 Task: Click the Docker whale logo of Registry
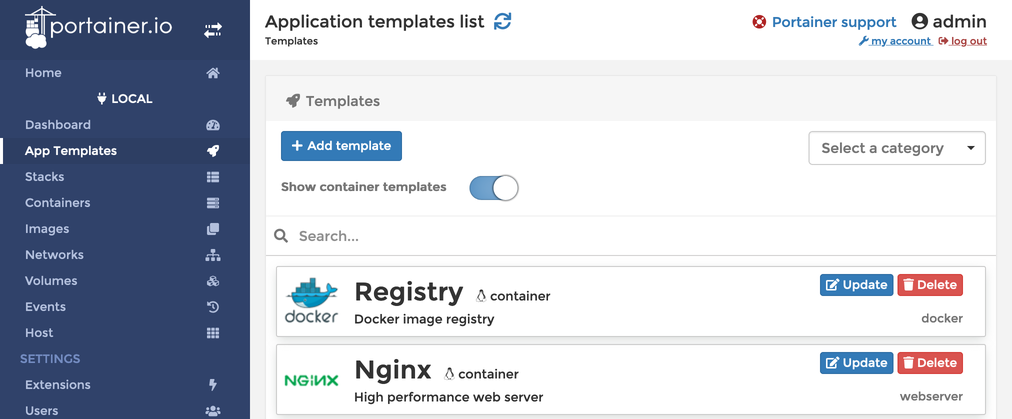(312, 301)
